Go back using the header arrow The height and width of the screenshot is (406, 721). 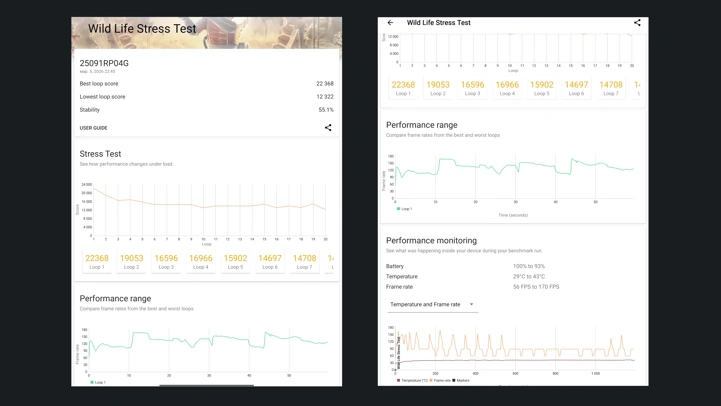(x=390, y=22)
